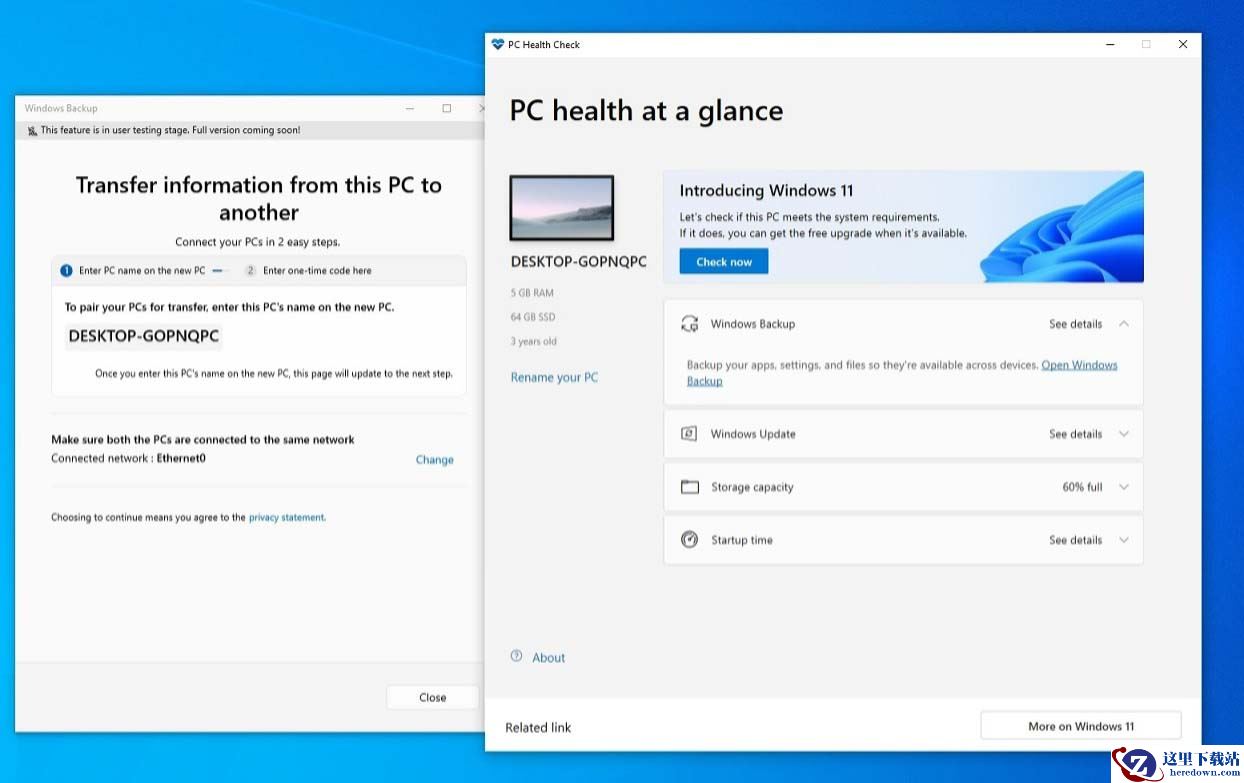Maximize the PC Health Check window
Screen dimensions: 1244x783
[1146, 44]
